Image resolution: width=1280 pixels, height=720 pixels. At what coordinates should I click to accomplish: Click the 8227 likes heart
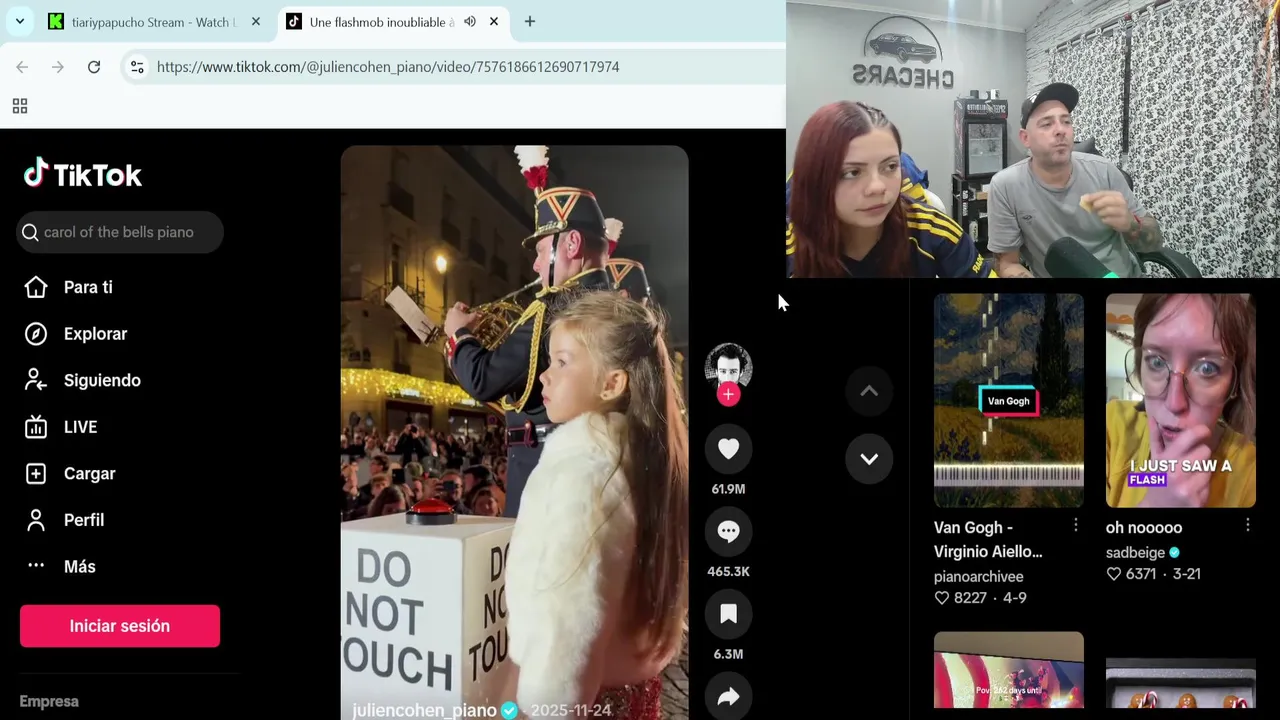[941, 598]
